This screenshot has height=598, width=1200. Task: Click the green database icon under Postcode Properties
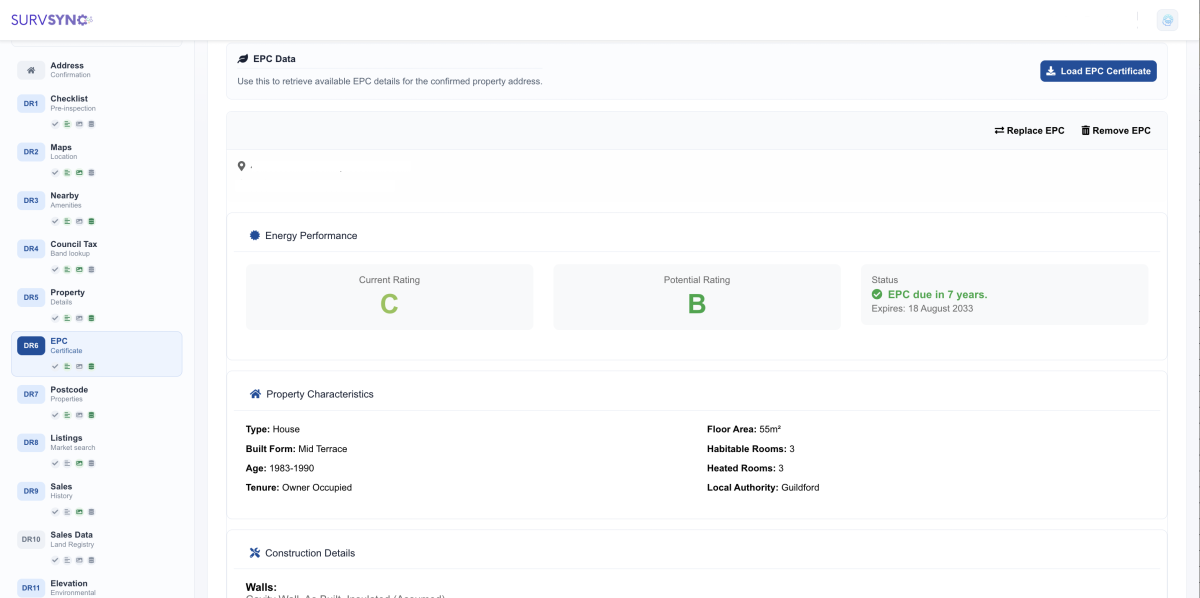pyautogui.click(x=91, y=415)
